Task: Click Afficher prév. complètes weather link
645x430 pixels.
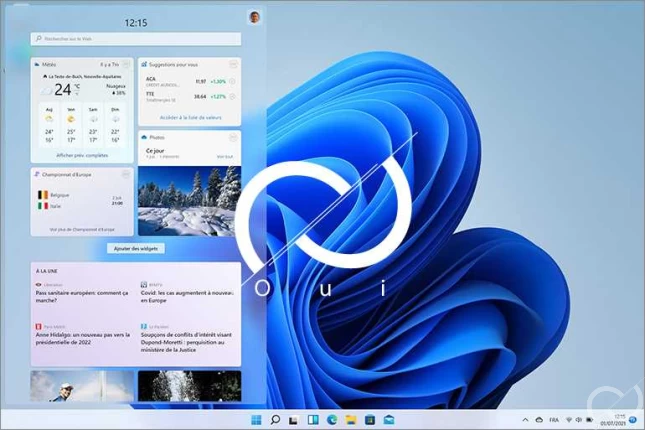Action: pyautogui.click(x=82, y=155)
